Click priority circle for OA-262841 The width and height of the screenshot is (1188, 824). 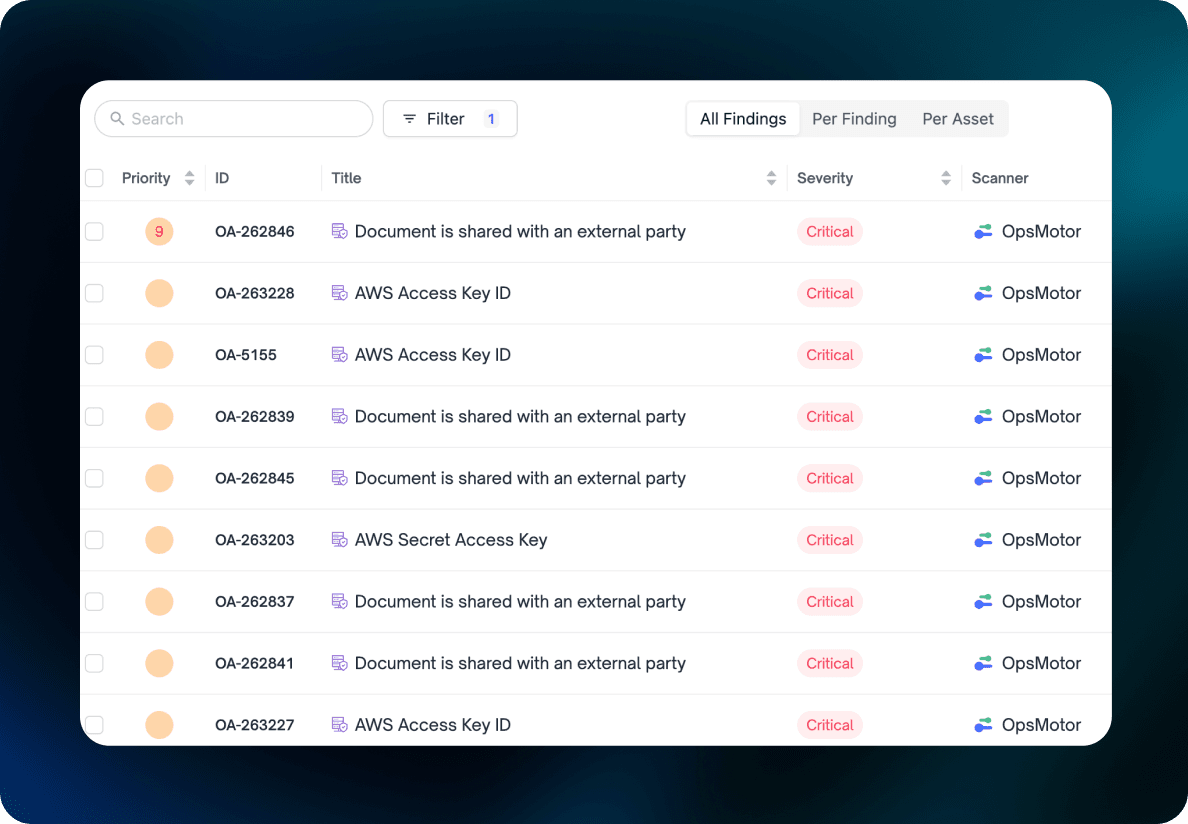click(x=159, y=663)
